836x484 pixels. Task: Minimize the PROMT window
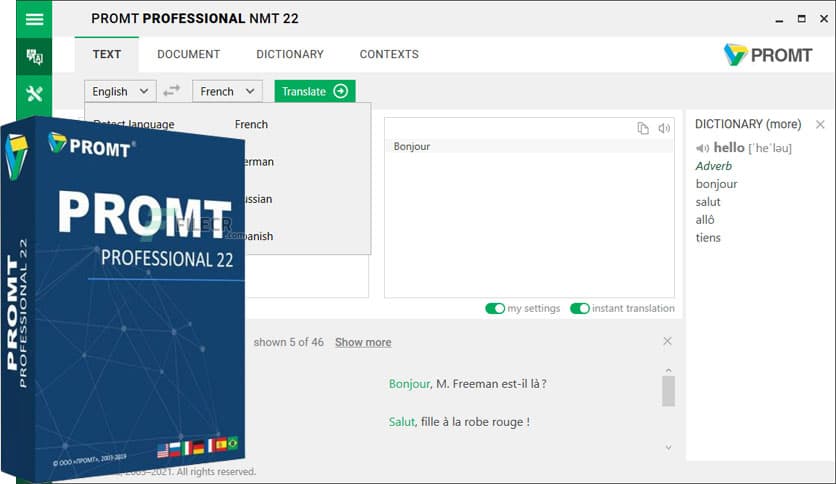779,19
